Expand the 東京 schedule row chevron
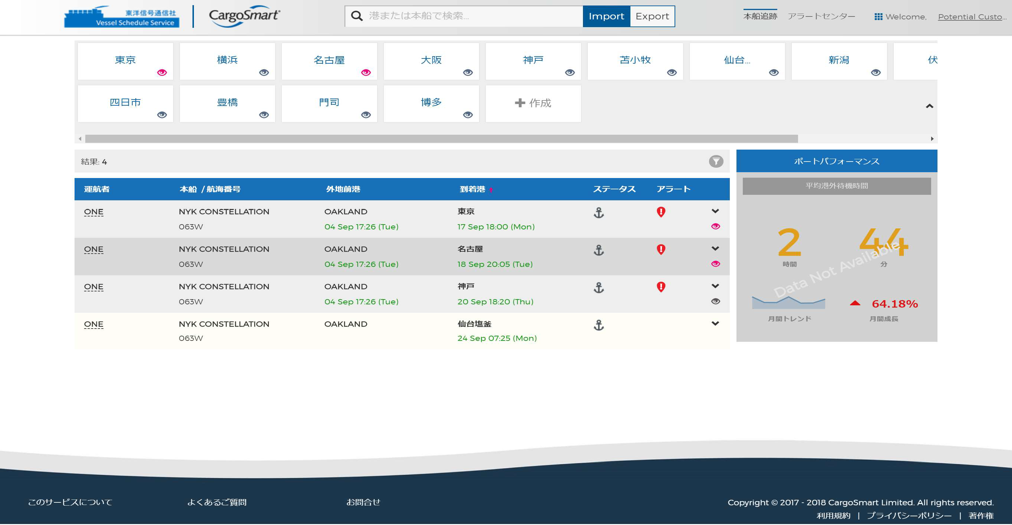 715,211
